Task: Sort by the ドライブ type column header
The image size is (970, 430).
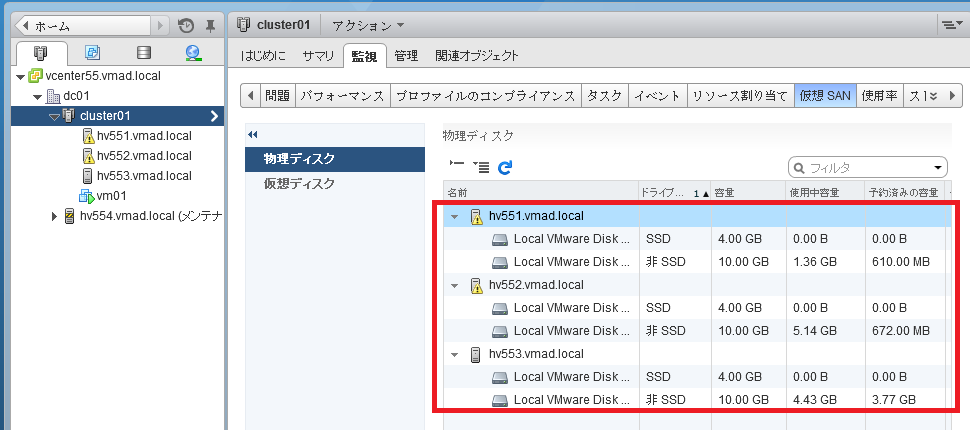Action: click(675, 193)
